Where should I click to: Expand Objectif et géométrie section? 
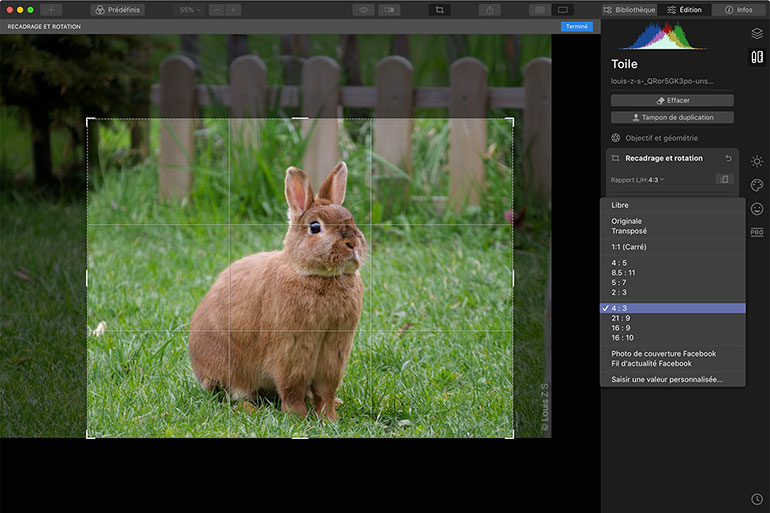[661, 138]
